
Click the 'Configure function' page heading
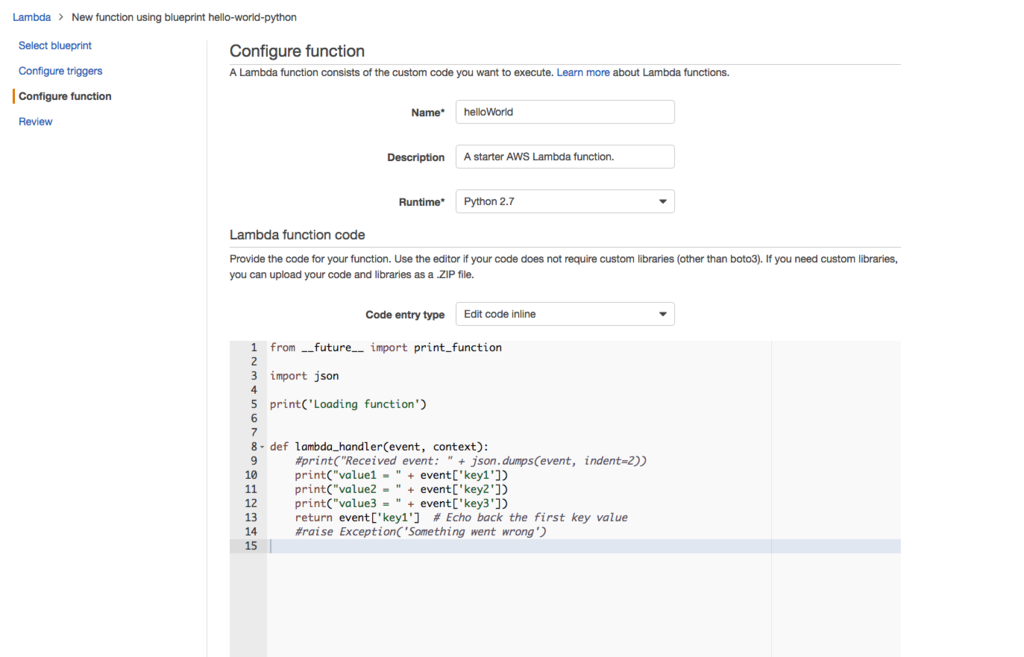(297, 51)
